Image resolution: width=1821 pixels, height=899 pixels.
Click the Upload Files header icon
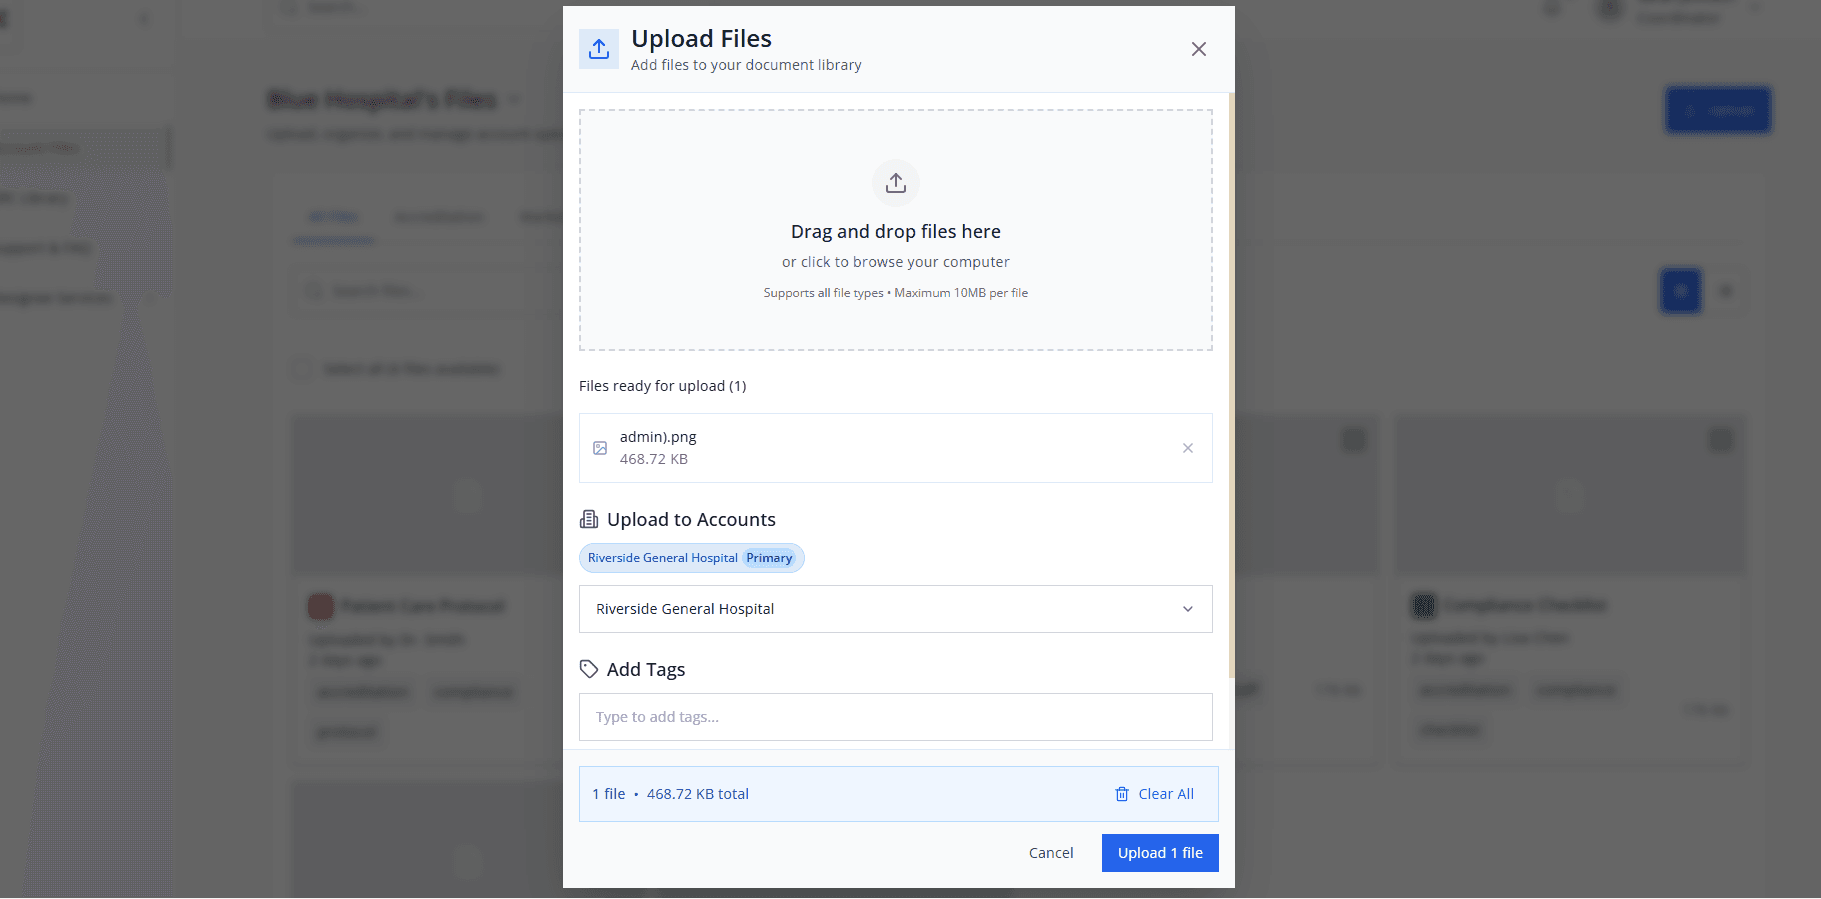(x=599, y=49)
